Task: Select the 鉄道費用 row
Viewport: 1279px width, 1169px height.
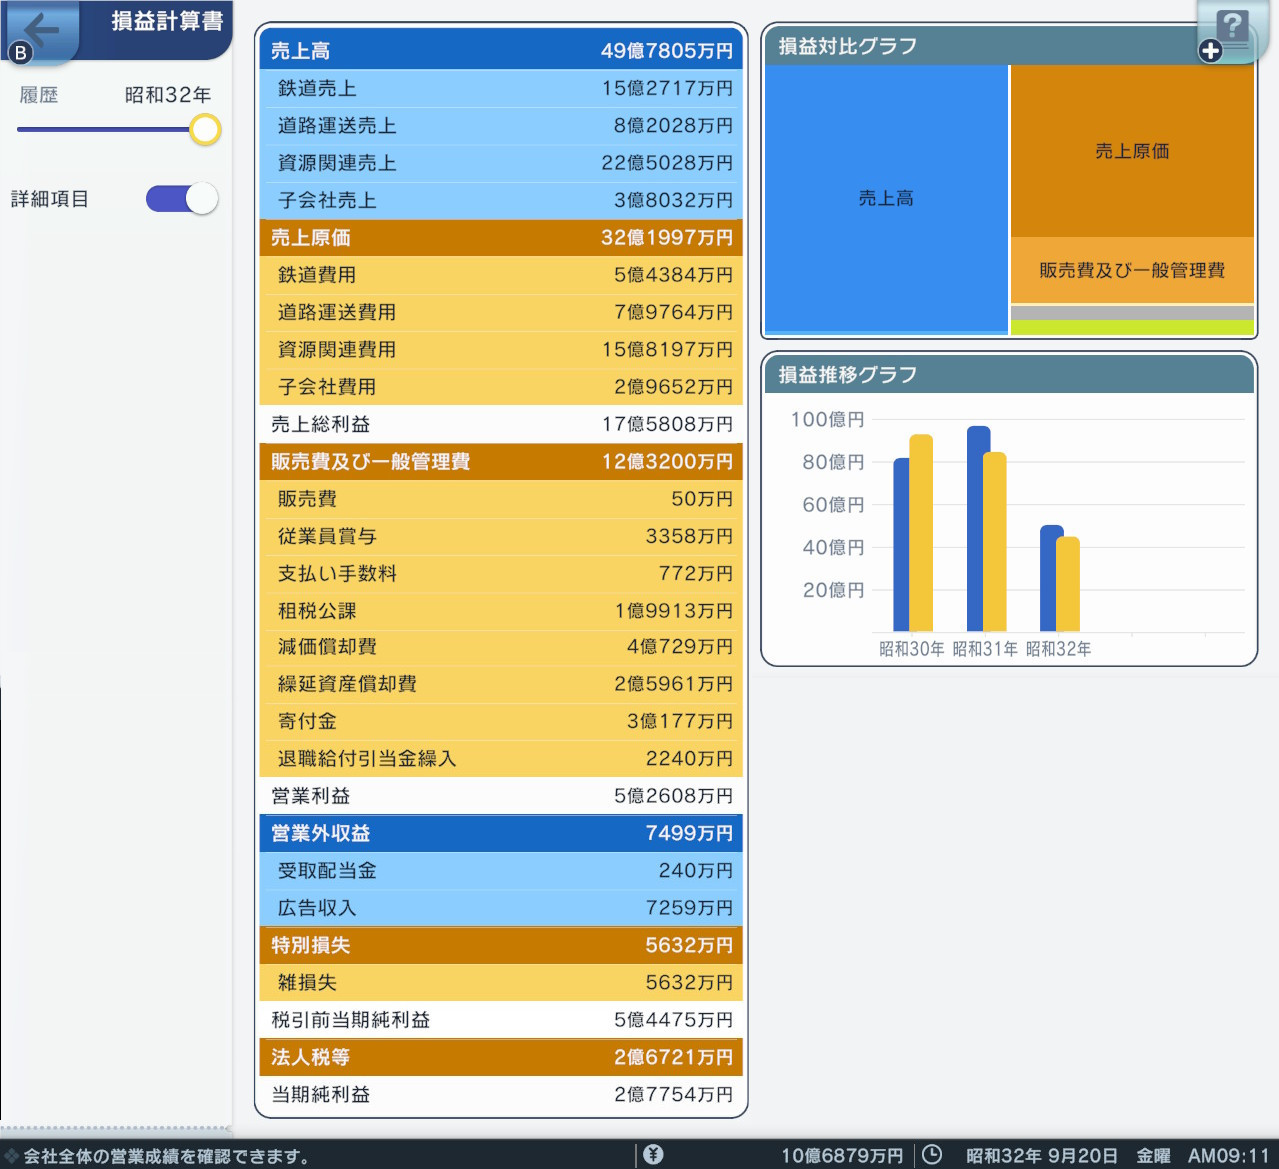Action: pyautogui.click(x=501, y=275)
